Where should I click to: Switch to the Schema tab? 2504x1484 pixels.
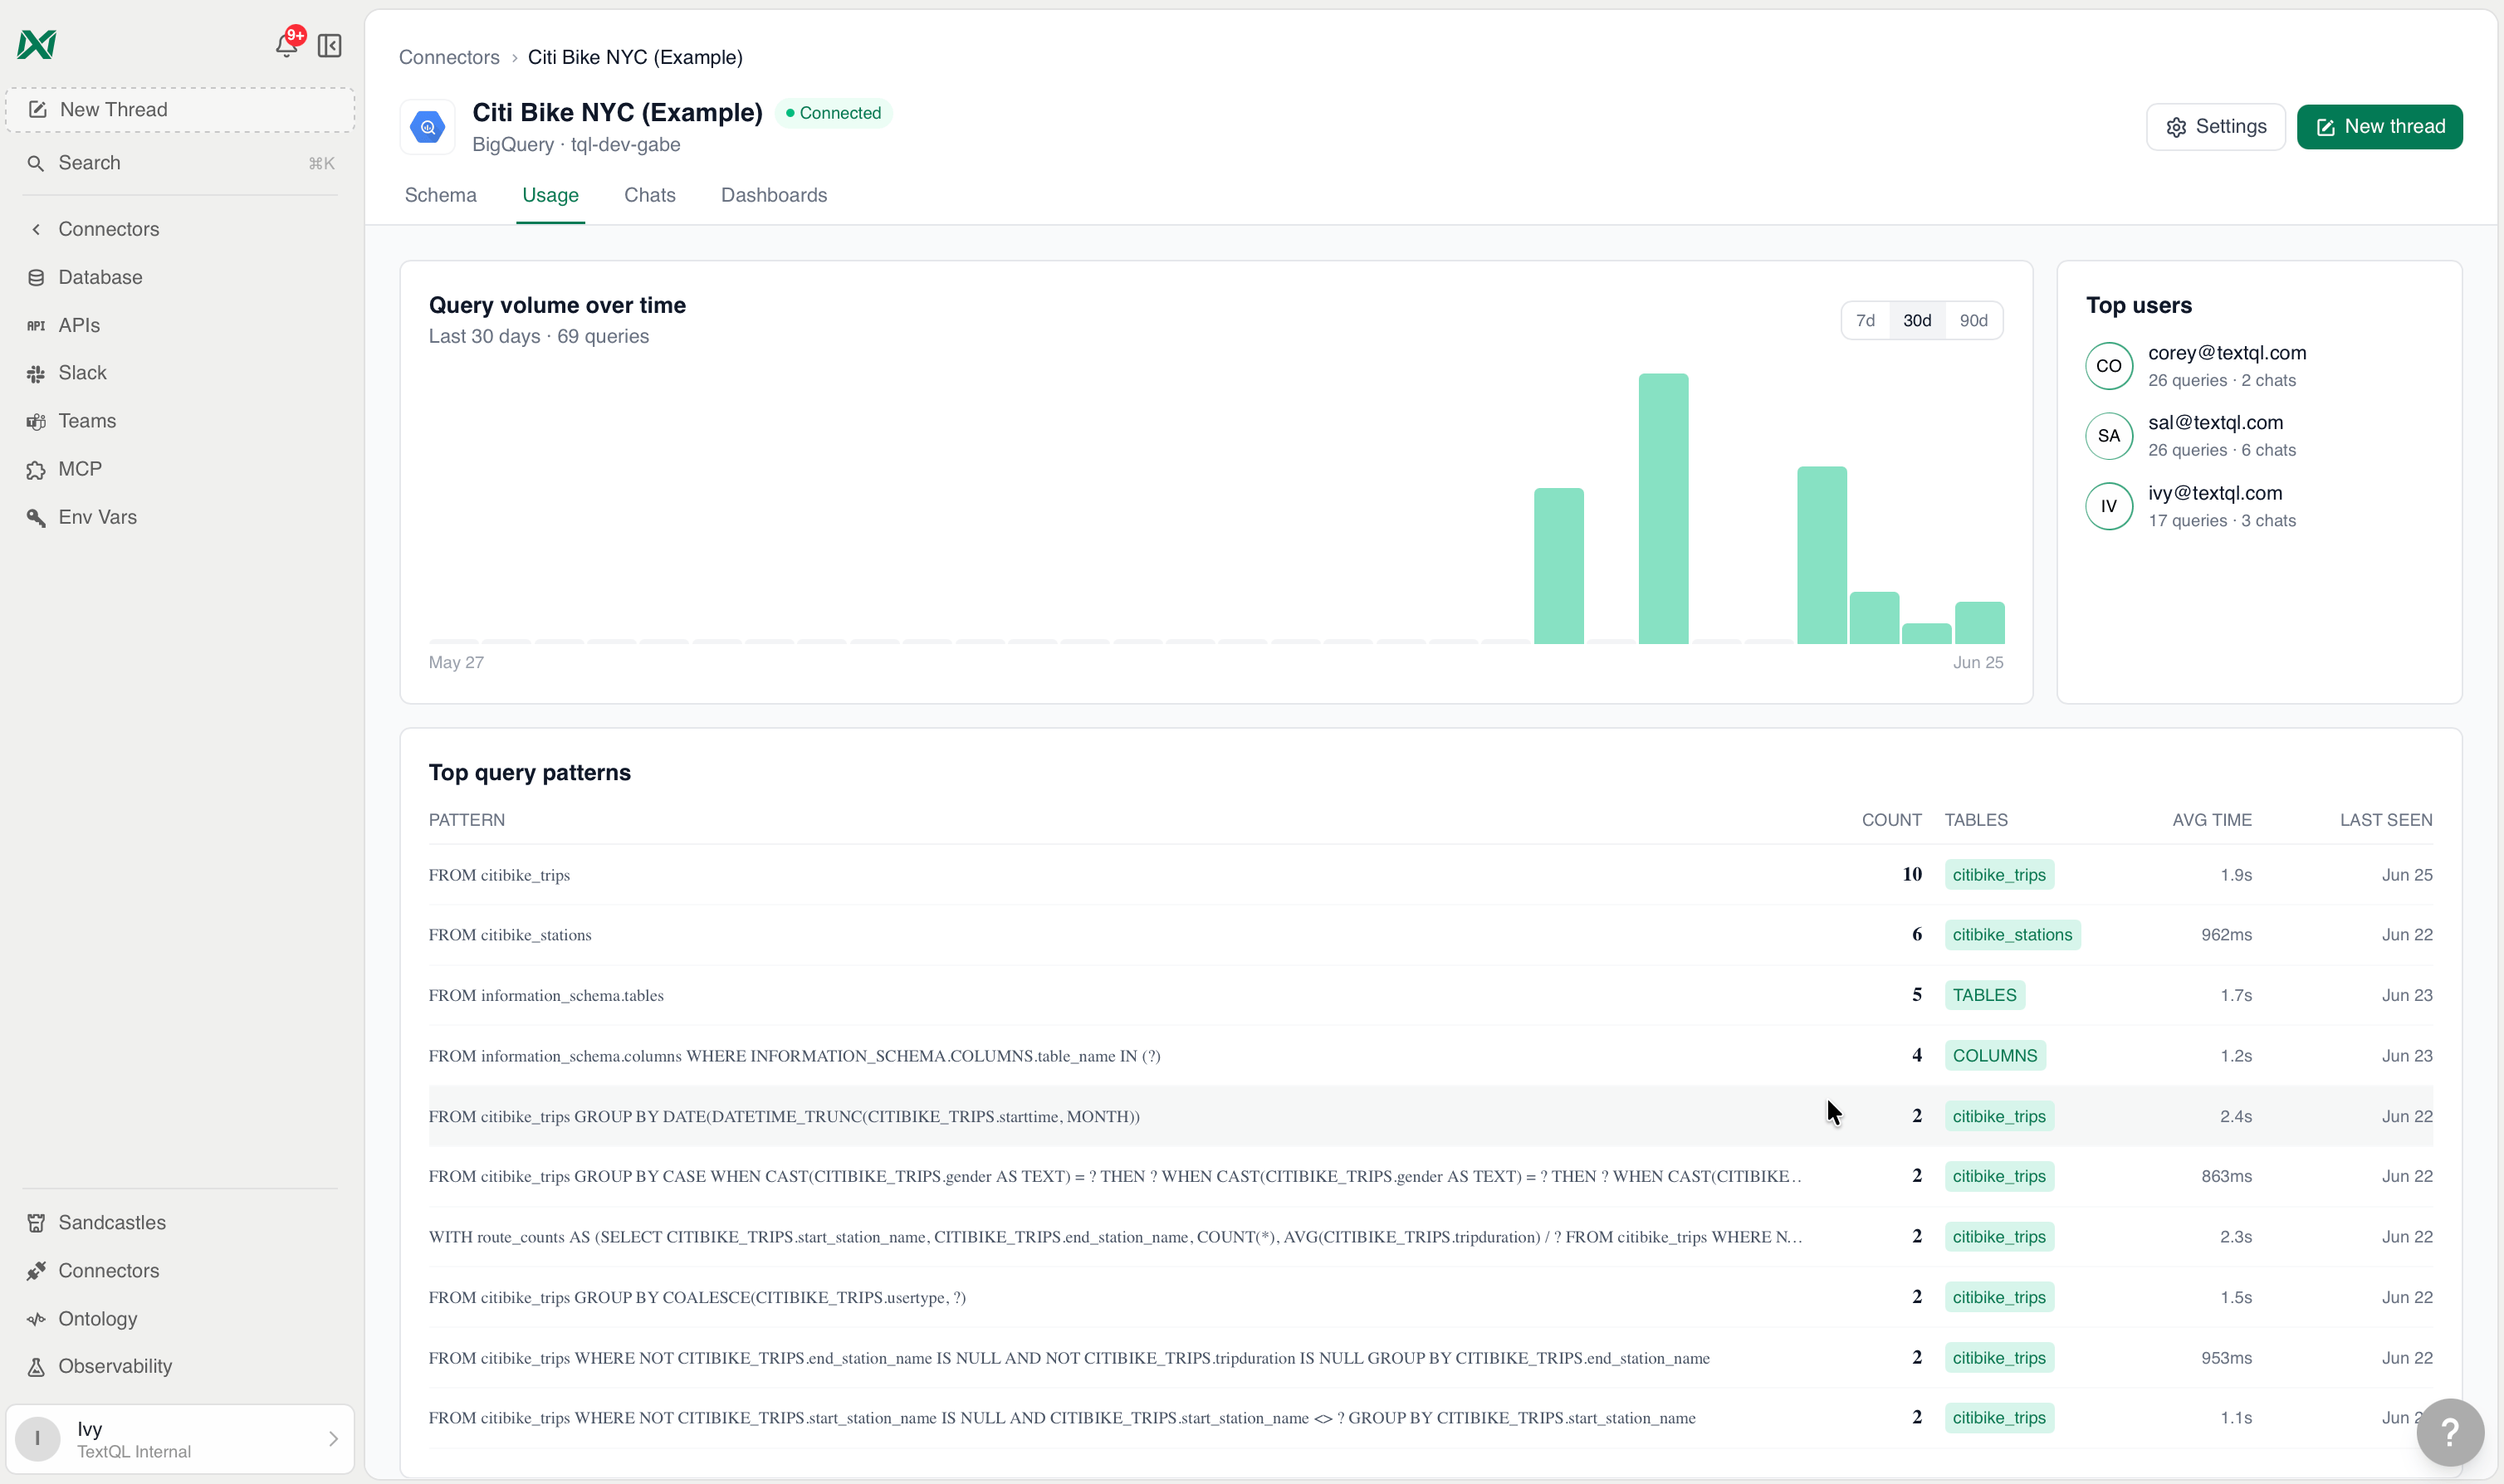(x=440, y=195)
